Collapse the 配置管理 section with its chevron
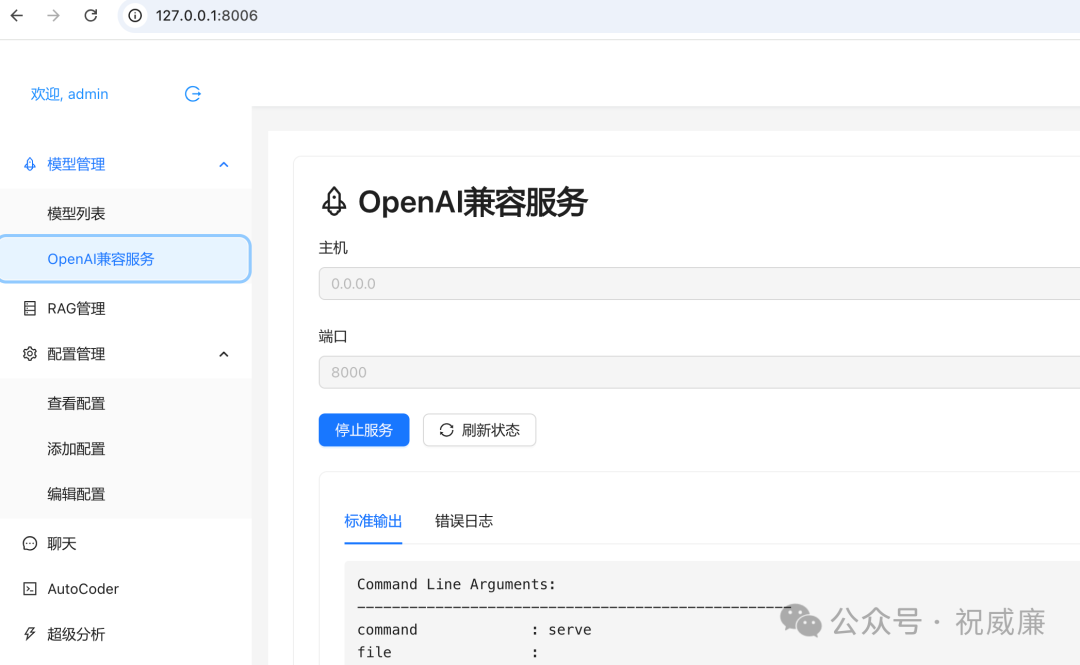 [223, 353]
